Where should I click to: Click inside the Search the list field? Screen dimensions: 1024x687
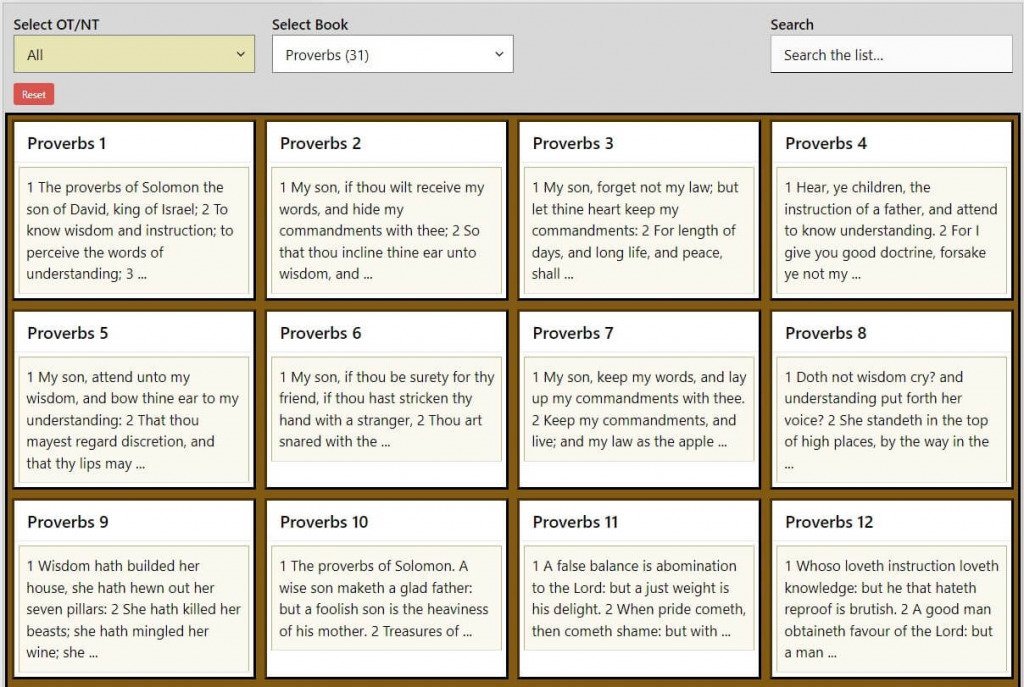click(889, 53)
